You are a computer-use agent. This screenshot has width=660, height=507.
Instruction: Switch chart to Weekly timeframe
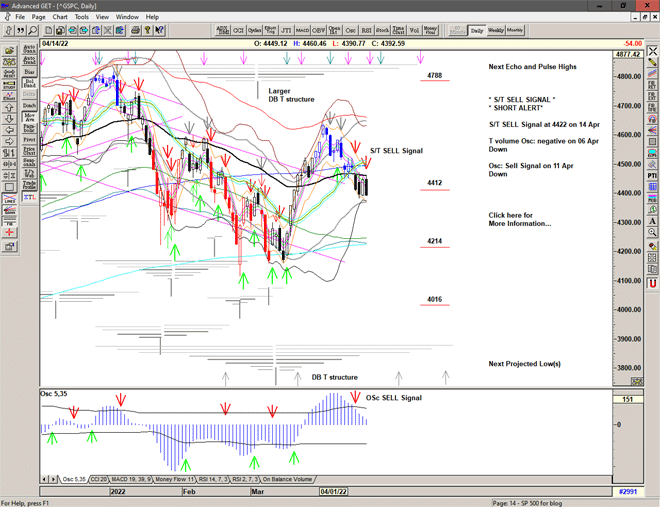click(x=496, y=31)
